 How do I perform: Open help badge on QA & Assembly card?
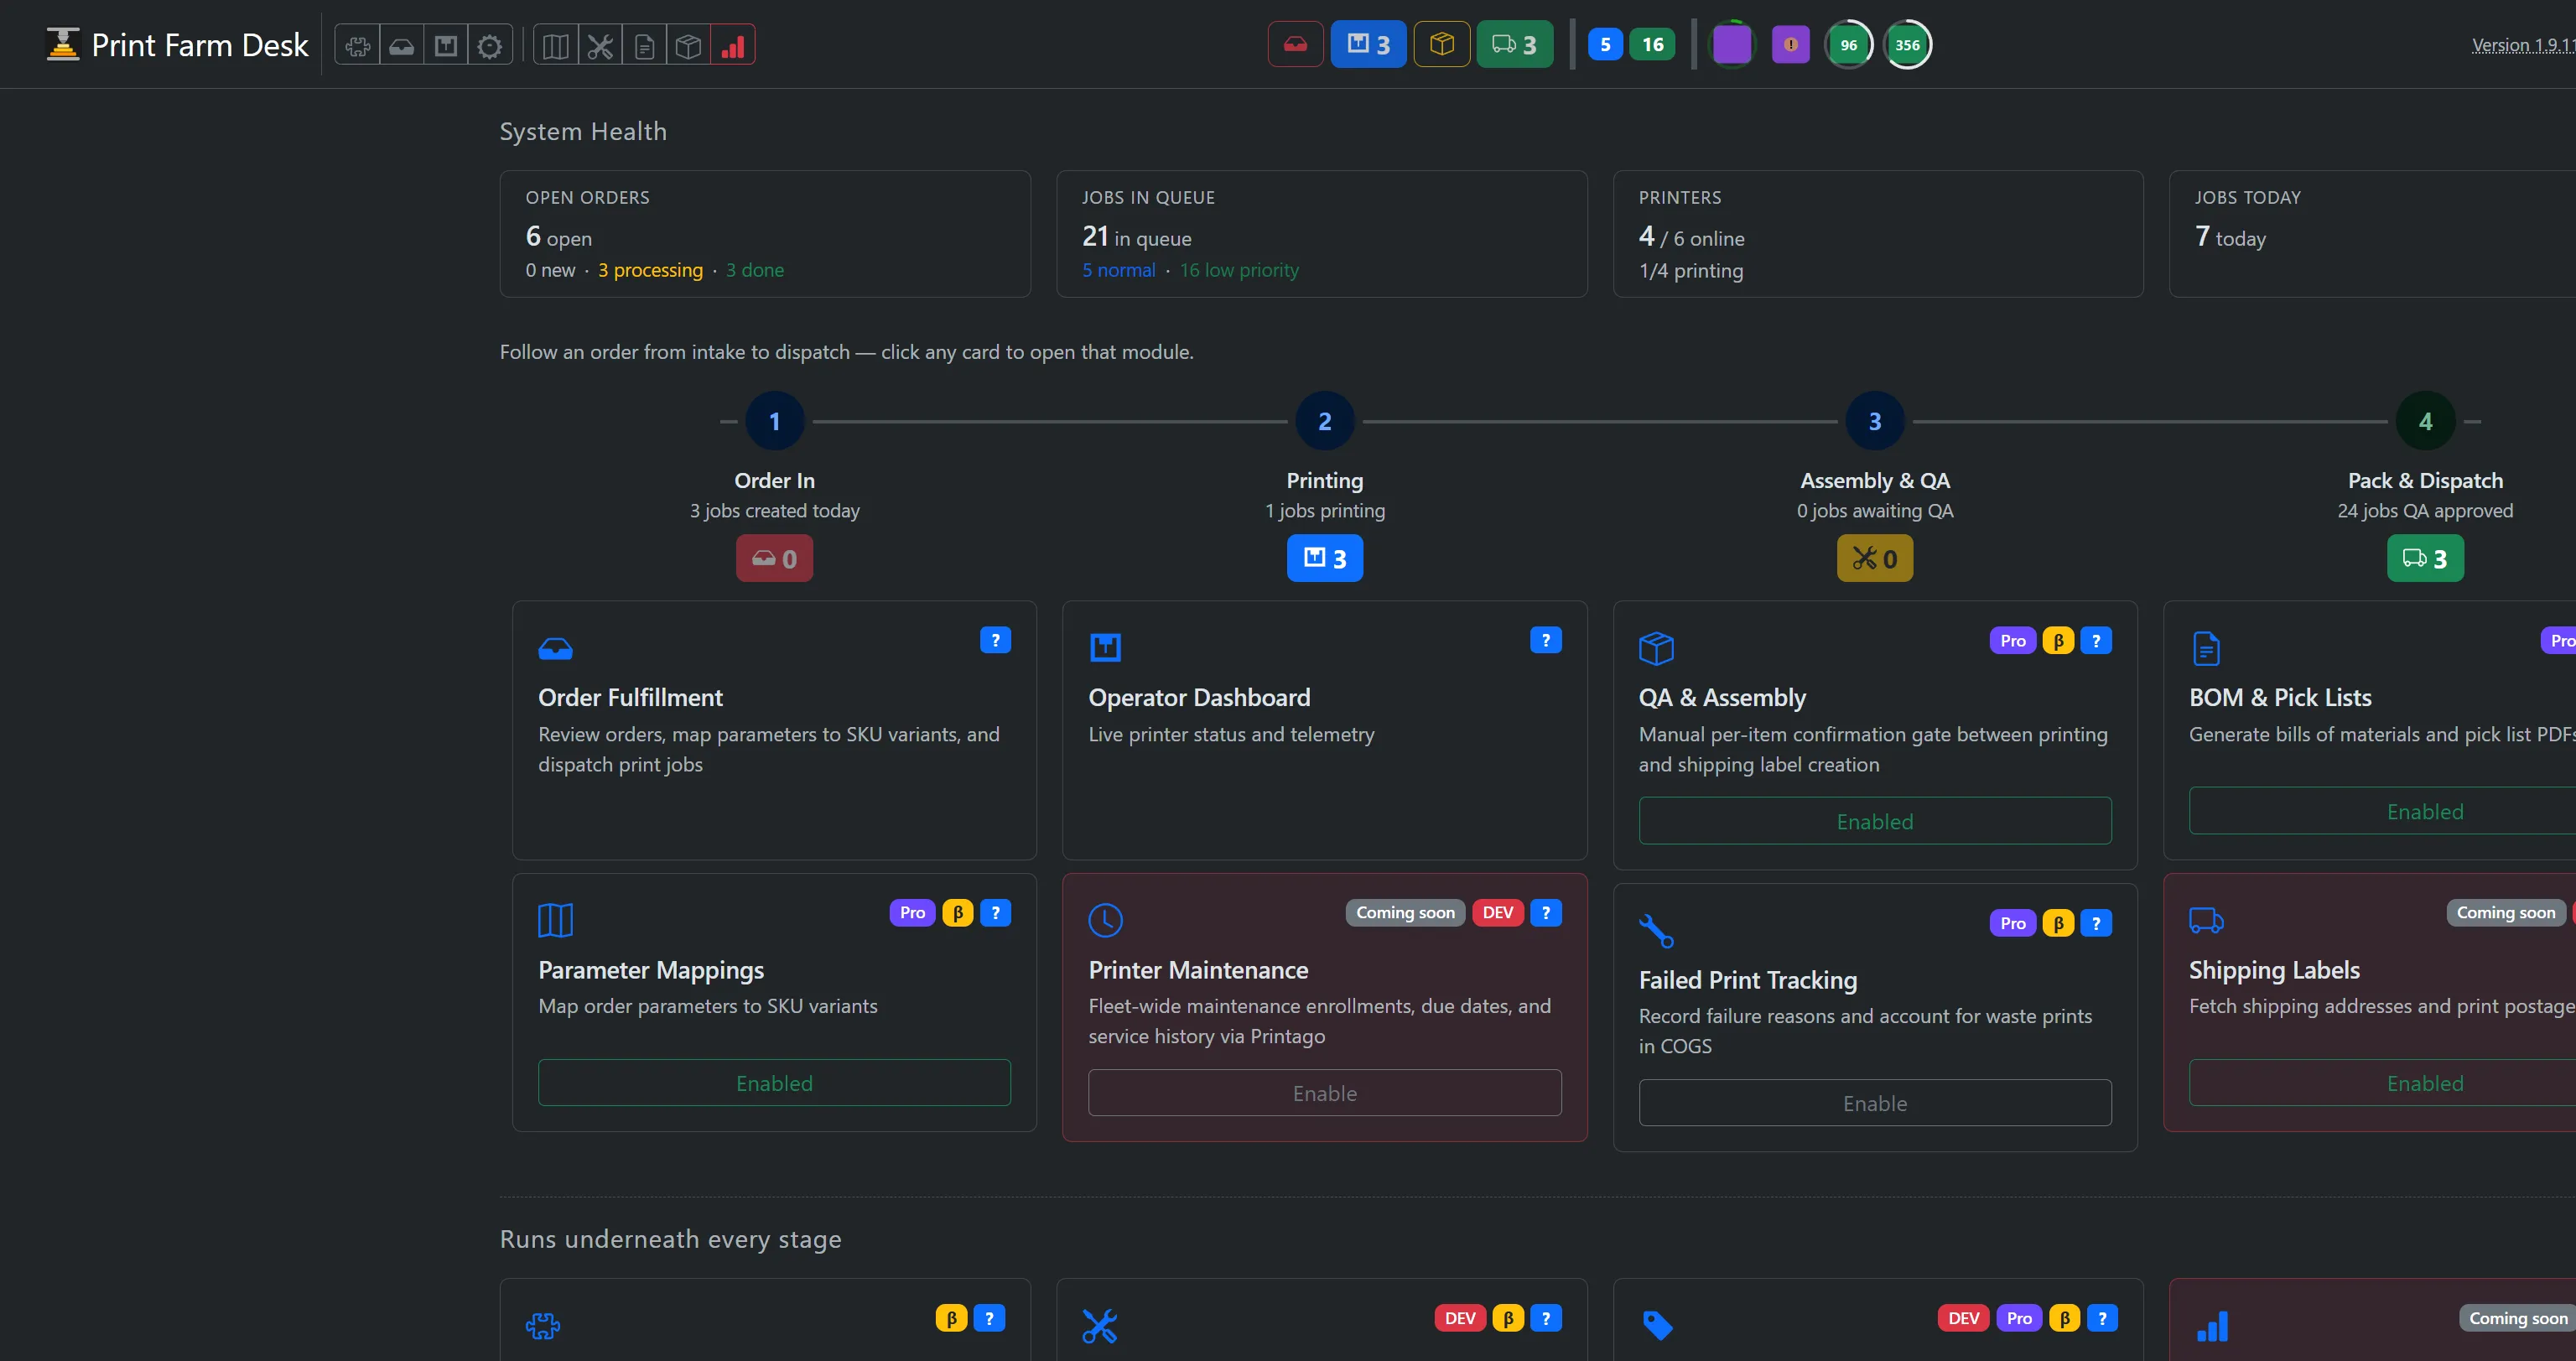(2096, 641)
